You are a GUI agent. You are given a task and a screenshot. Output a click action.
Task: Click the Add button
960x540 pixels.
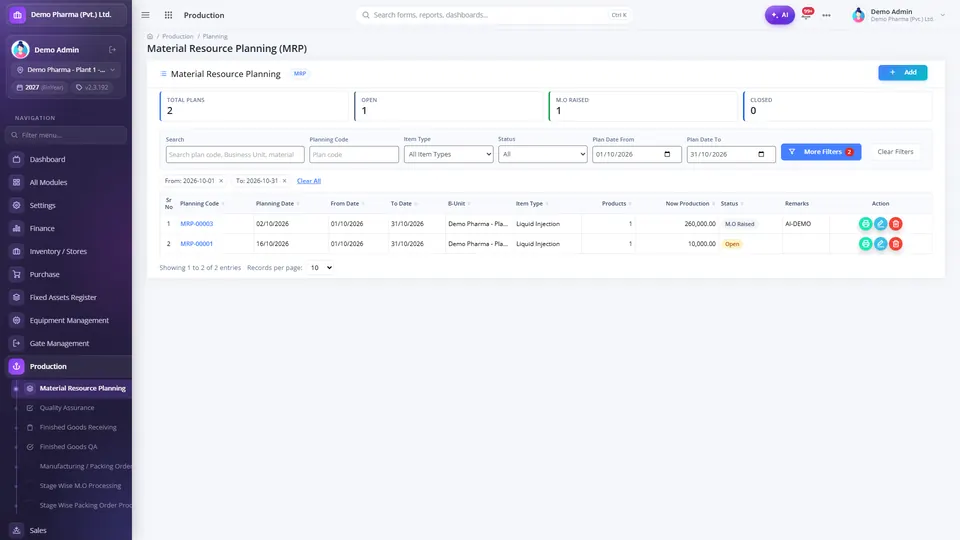pyautogui.click(x=902, y=72)
